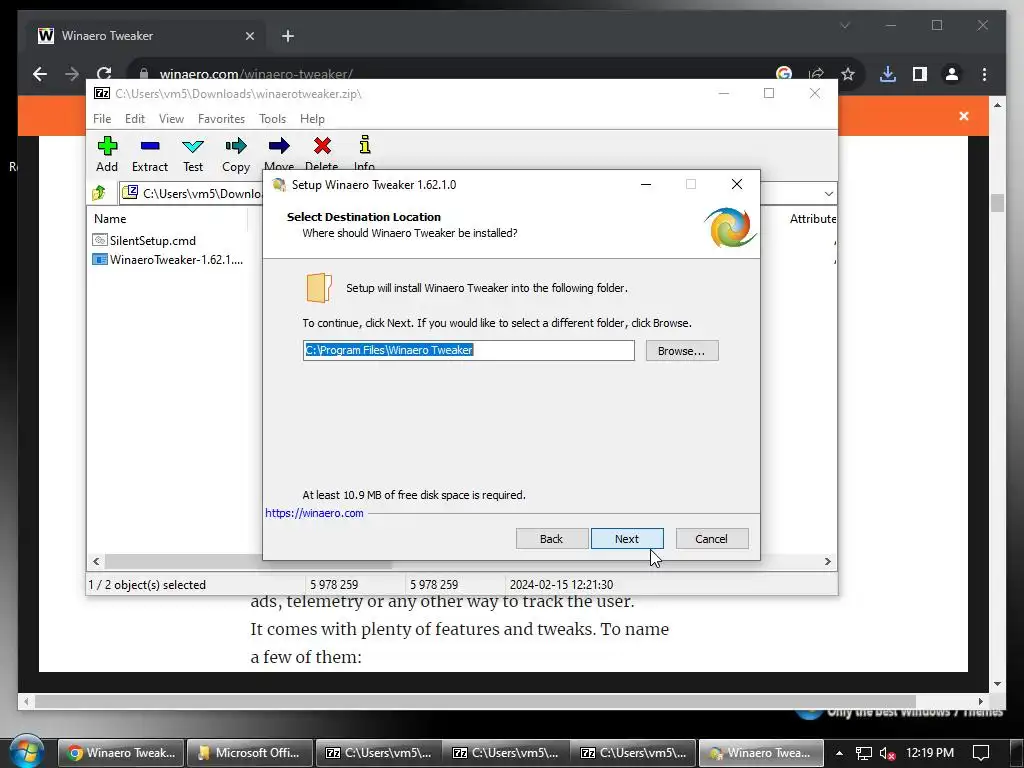Click the webpage vertical scrollbar thumb
This screenshot has height=768, width=1024.
click(x=997, y=202)
